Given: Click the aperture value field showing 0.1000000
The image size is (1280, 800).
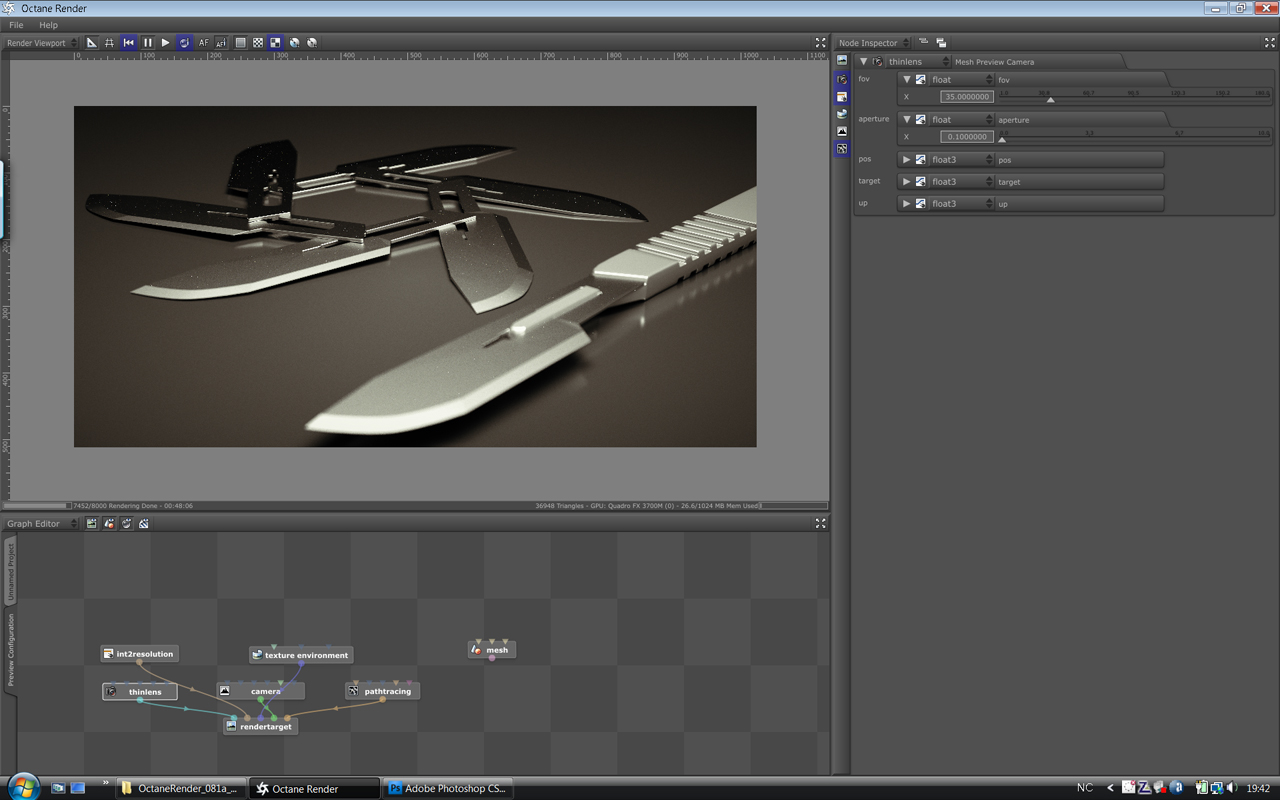Looking at the screenshot, I should [967, 137].
